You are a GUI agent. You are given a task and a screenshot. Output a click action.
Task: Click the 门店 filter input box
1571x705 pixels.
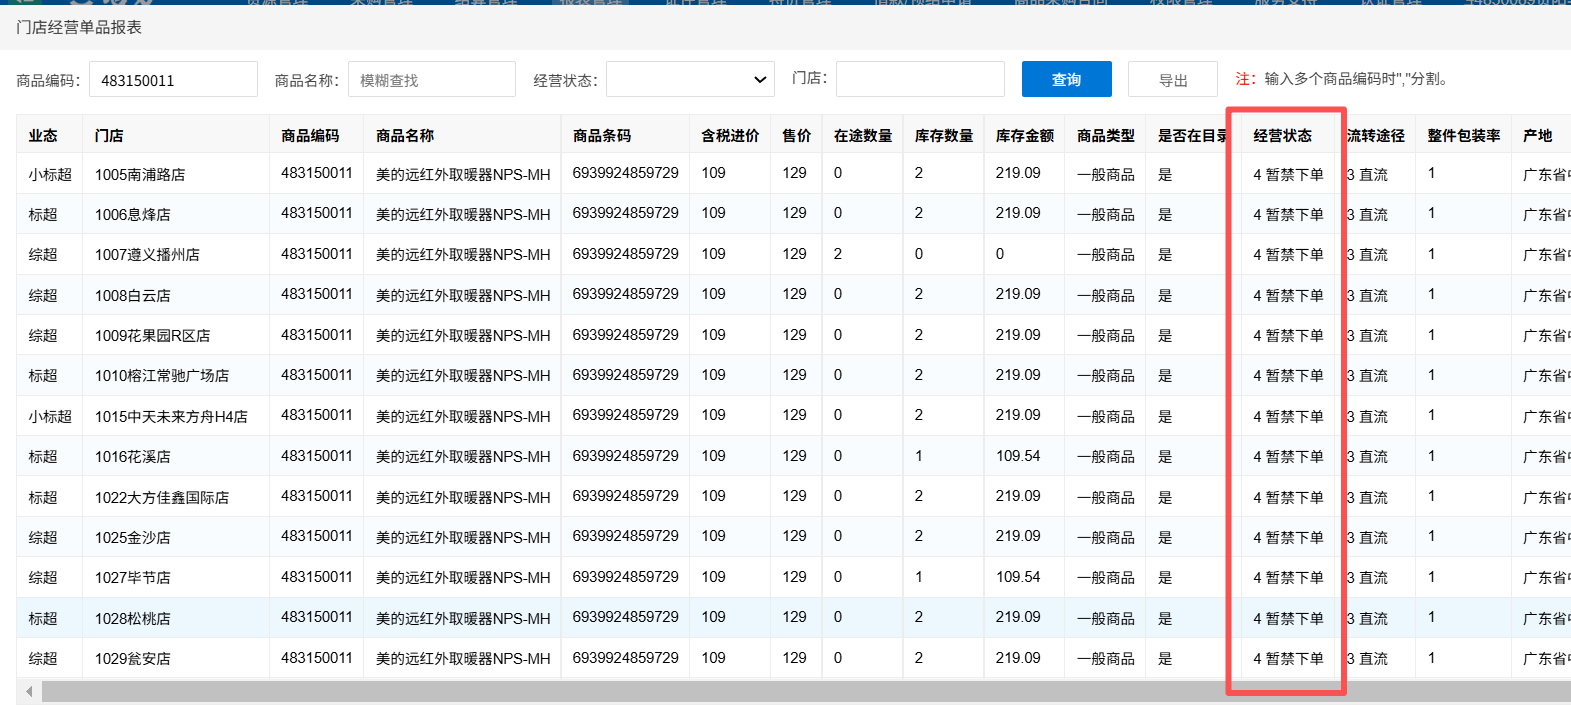(x=919, y=79)
